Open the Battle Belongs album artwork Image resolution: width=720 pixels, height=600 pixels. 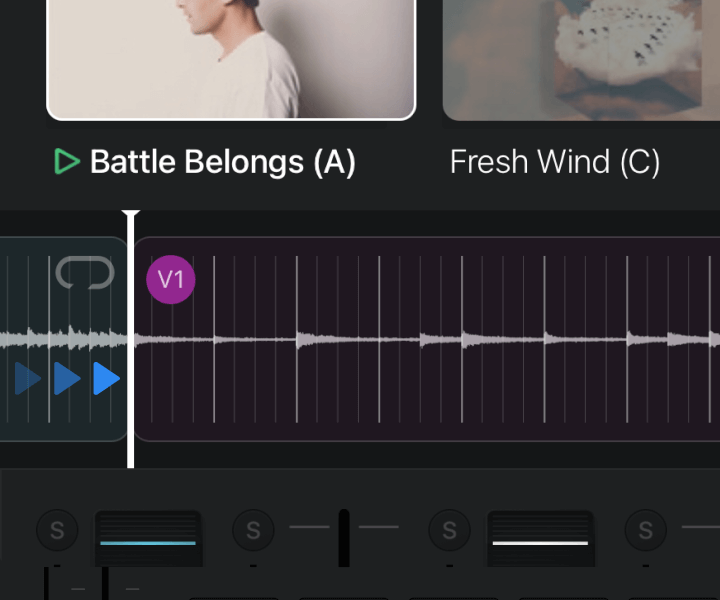(231, 58)
